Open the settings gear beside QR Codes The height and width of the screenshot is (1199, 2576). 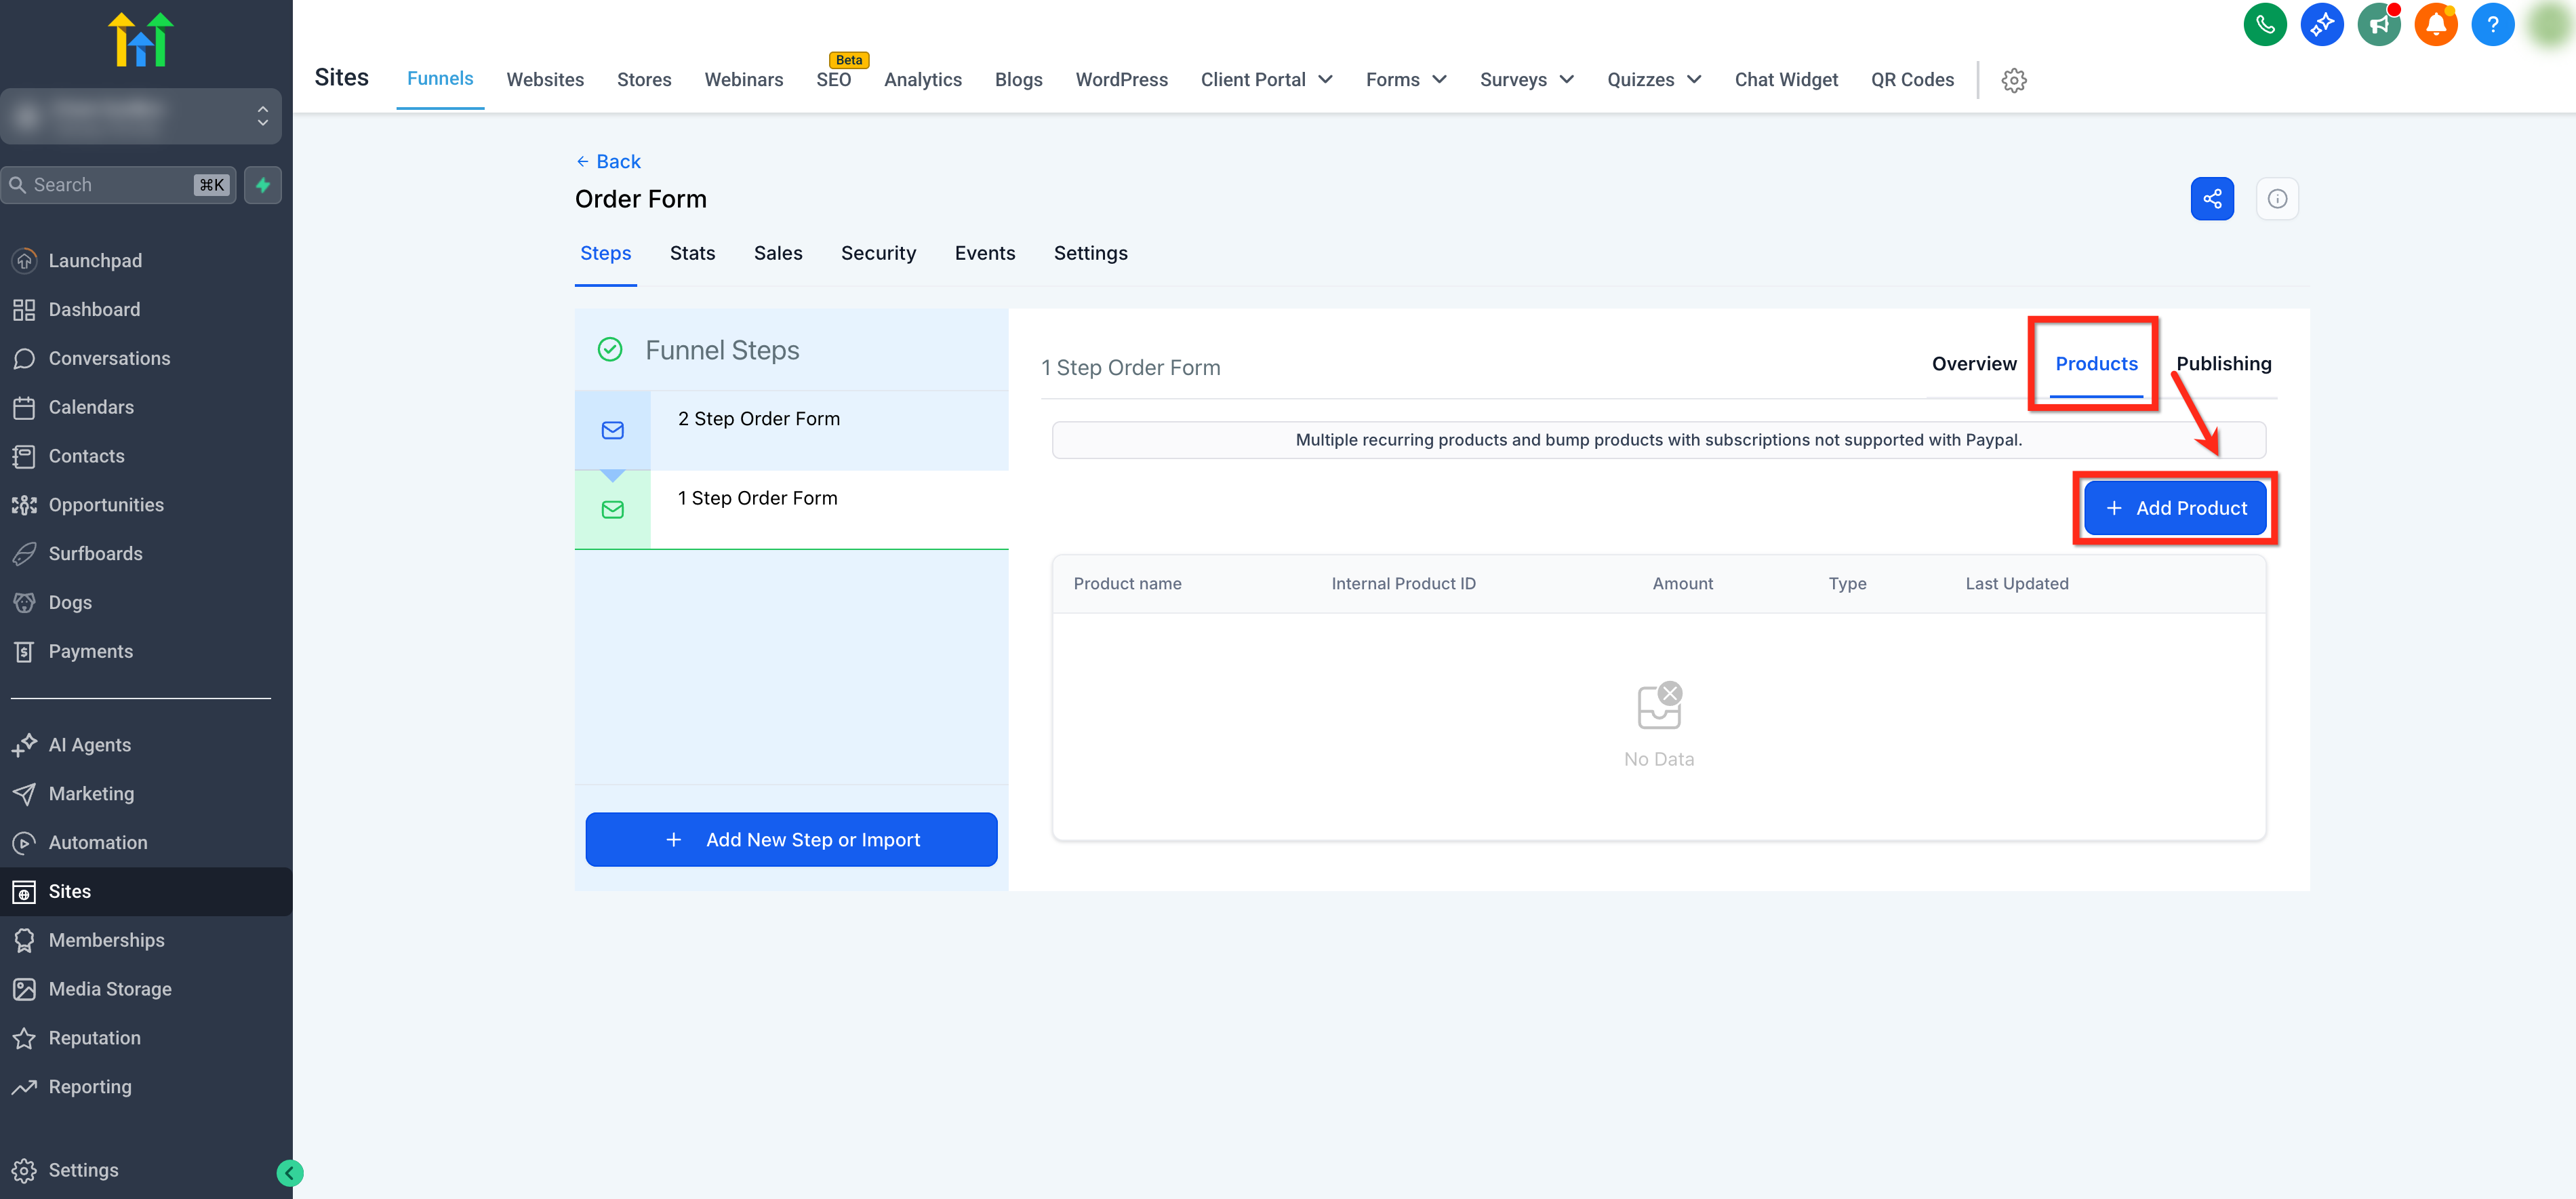[x=2013, y=80]
